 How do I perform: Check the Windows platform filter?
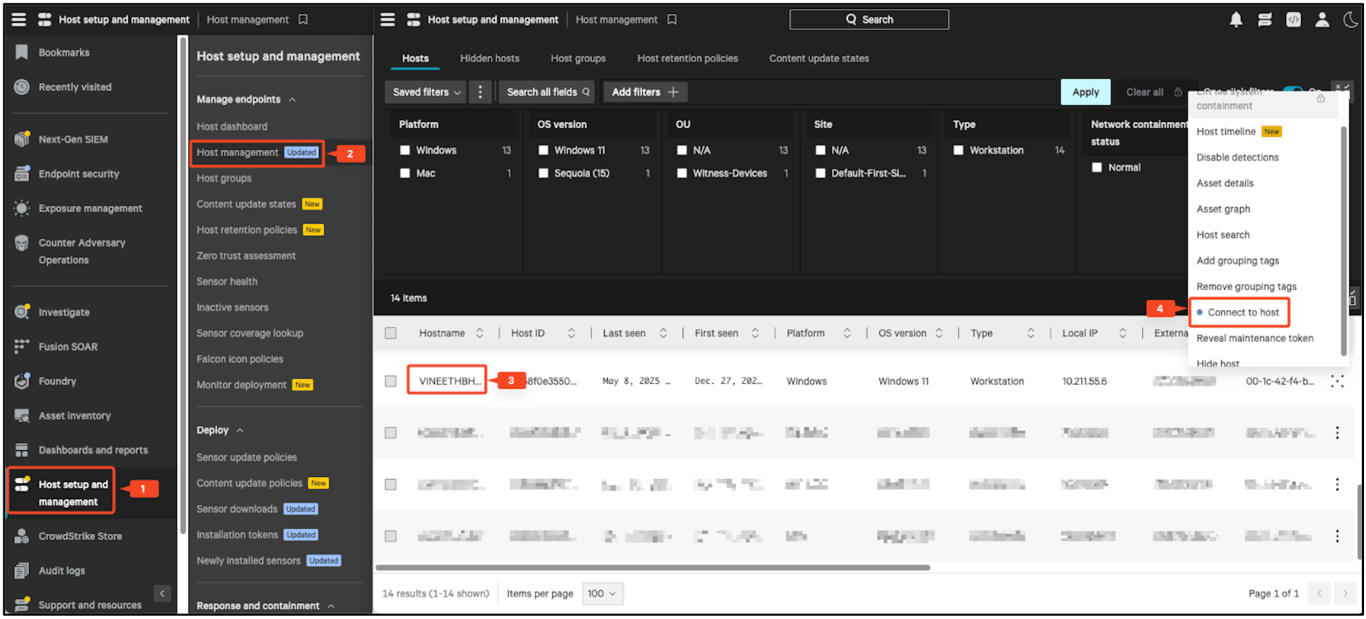[x=405, y=150]
